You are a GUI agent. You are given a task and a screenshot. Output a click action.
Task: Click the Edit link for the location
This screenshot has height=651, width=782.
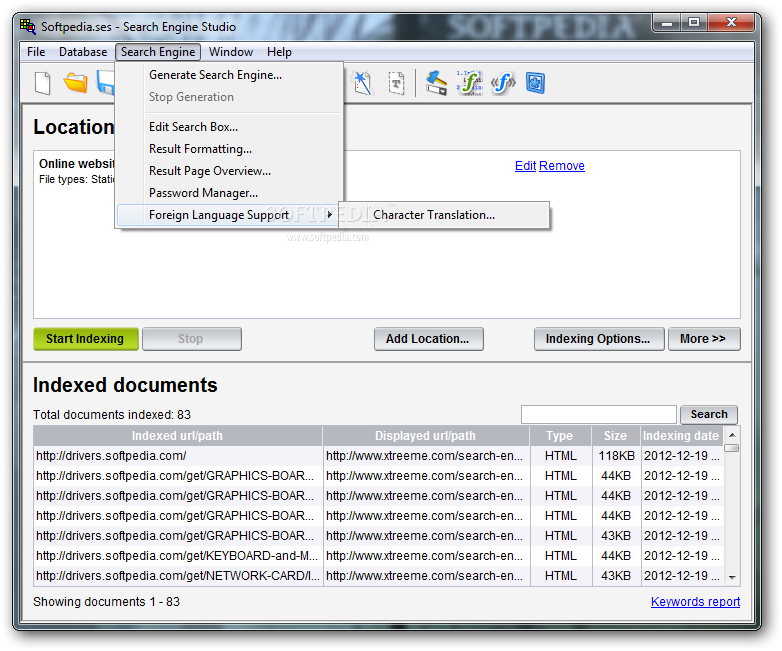coord(525,166)
